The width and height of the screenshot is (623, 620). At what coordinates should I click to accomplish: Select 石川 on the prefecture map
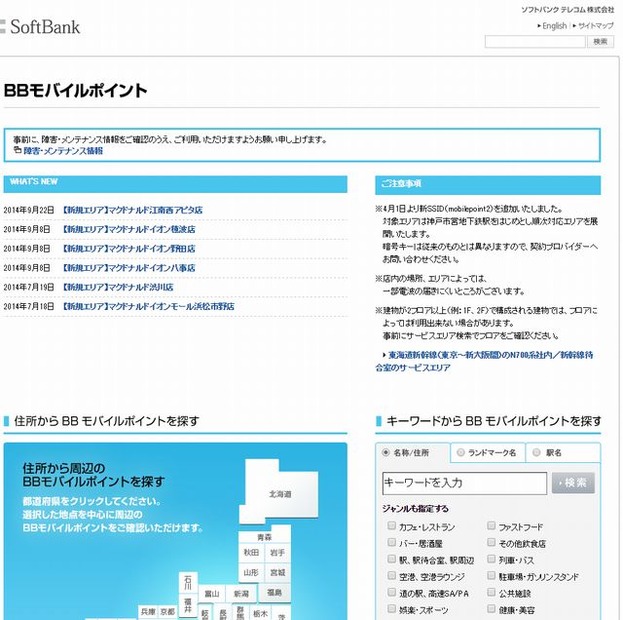188,583
